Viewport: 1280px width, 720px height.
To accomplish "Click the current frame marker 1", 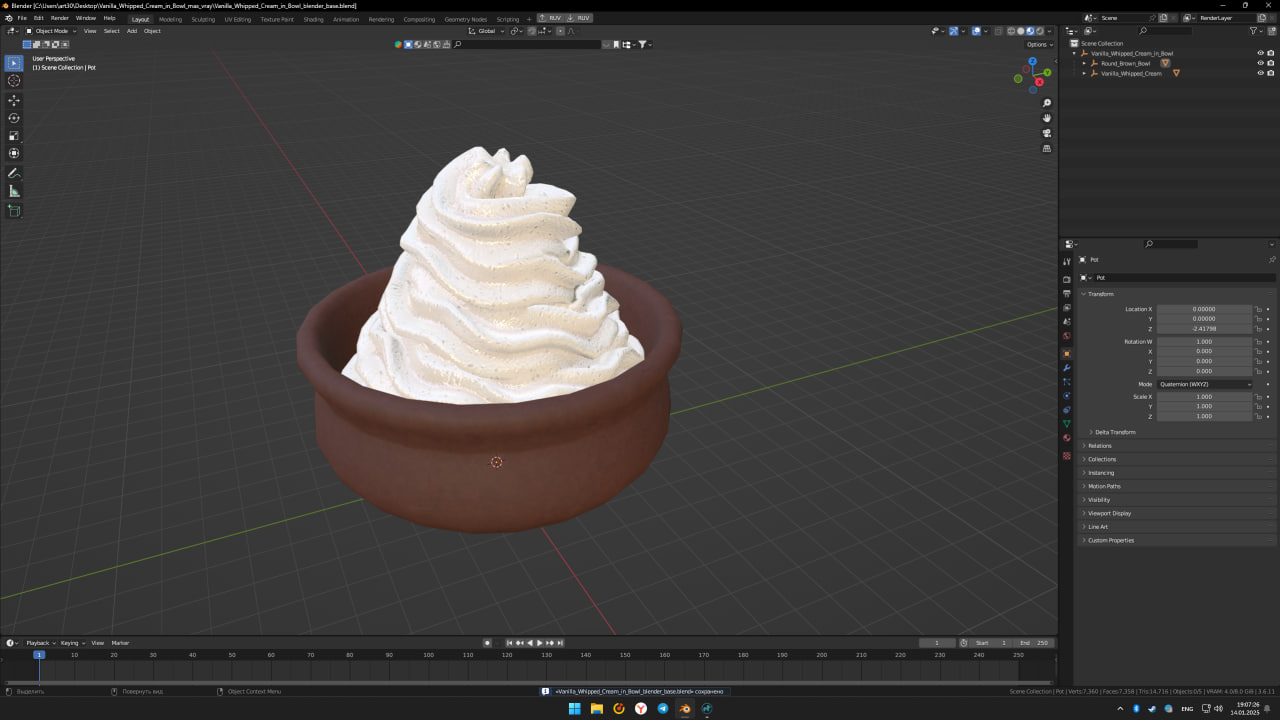I will [39, 654].
